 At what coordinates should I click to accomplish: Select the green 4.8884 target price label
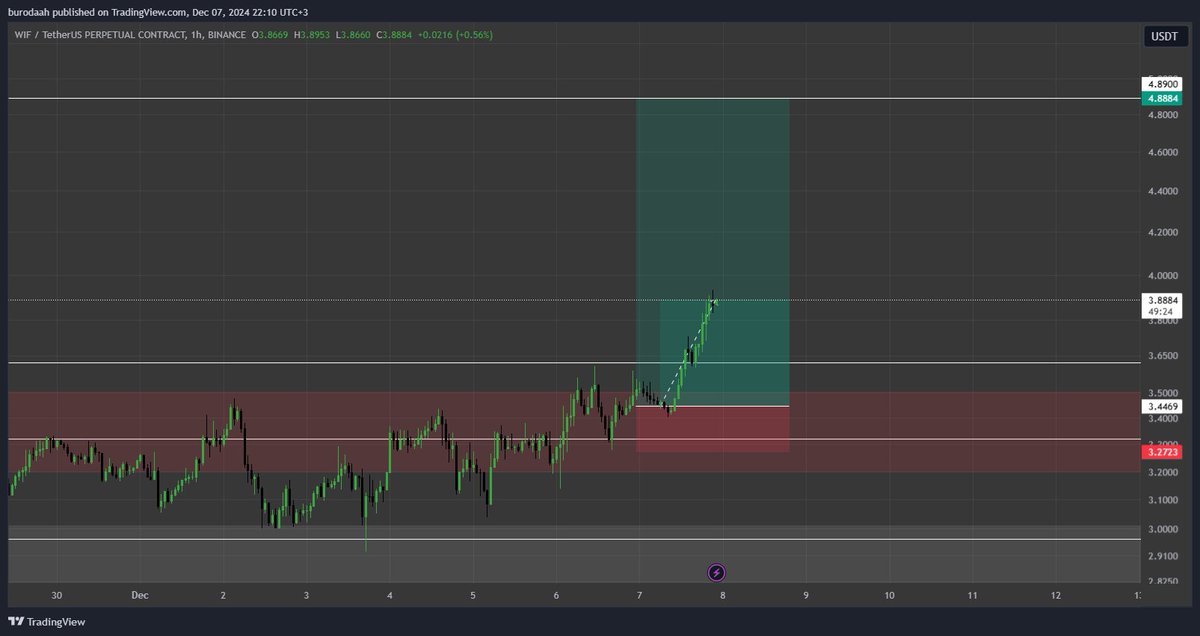click(x=1163, y=99)
